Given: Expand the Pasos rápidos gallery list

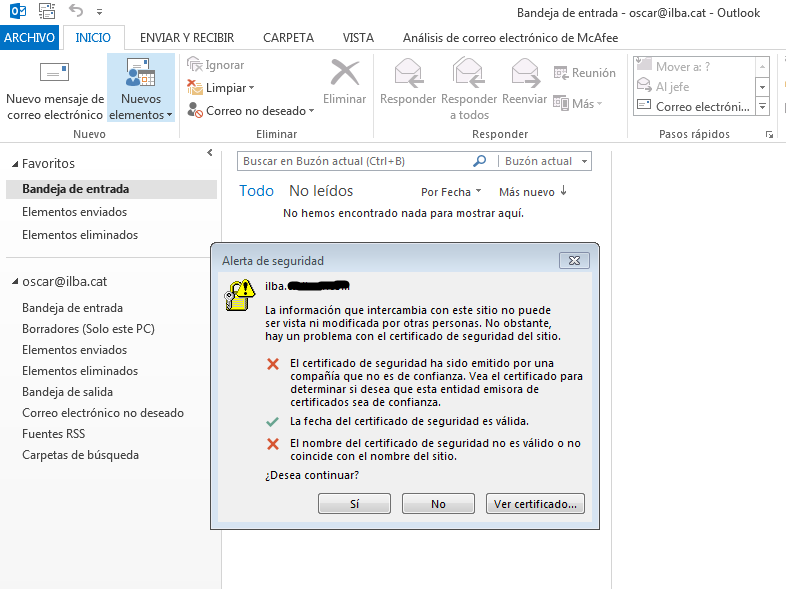Looking at the screenshot, I should [x=762, y=106].
